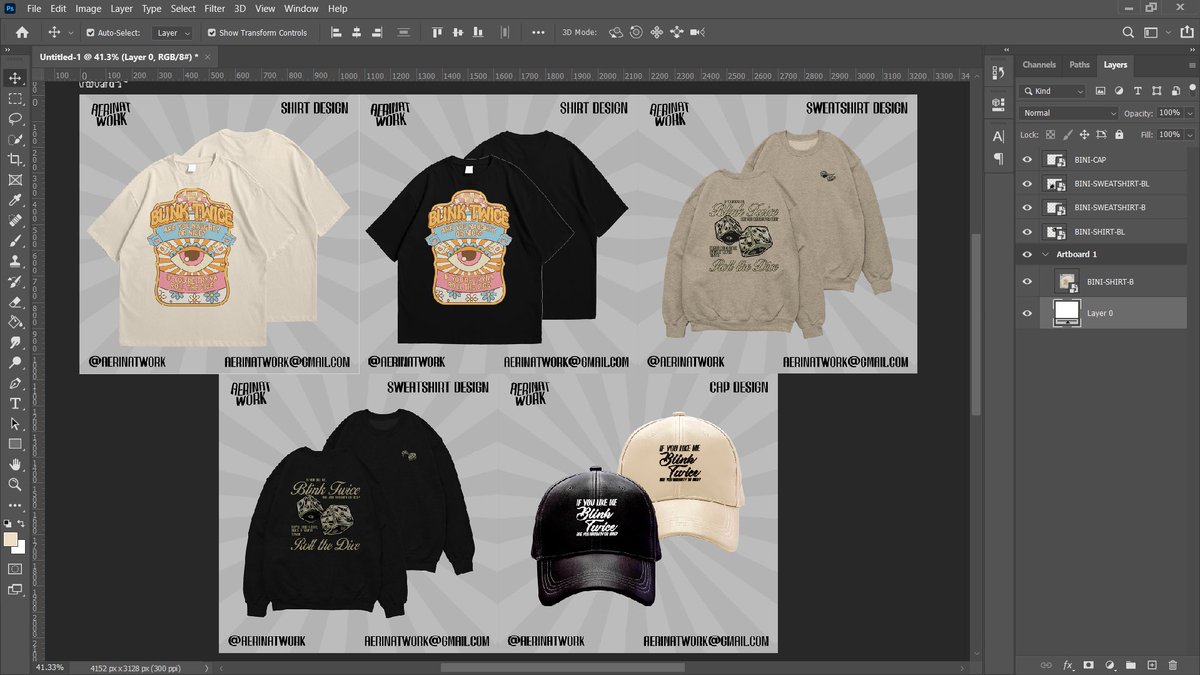Click Add layer style fx icon
The image size is (1200, 675).
click(x=1067, y=664)
